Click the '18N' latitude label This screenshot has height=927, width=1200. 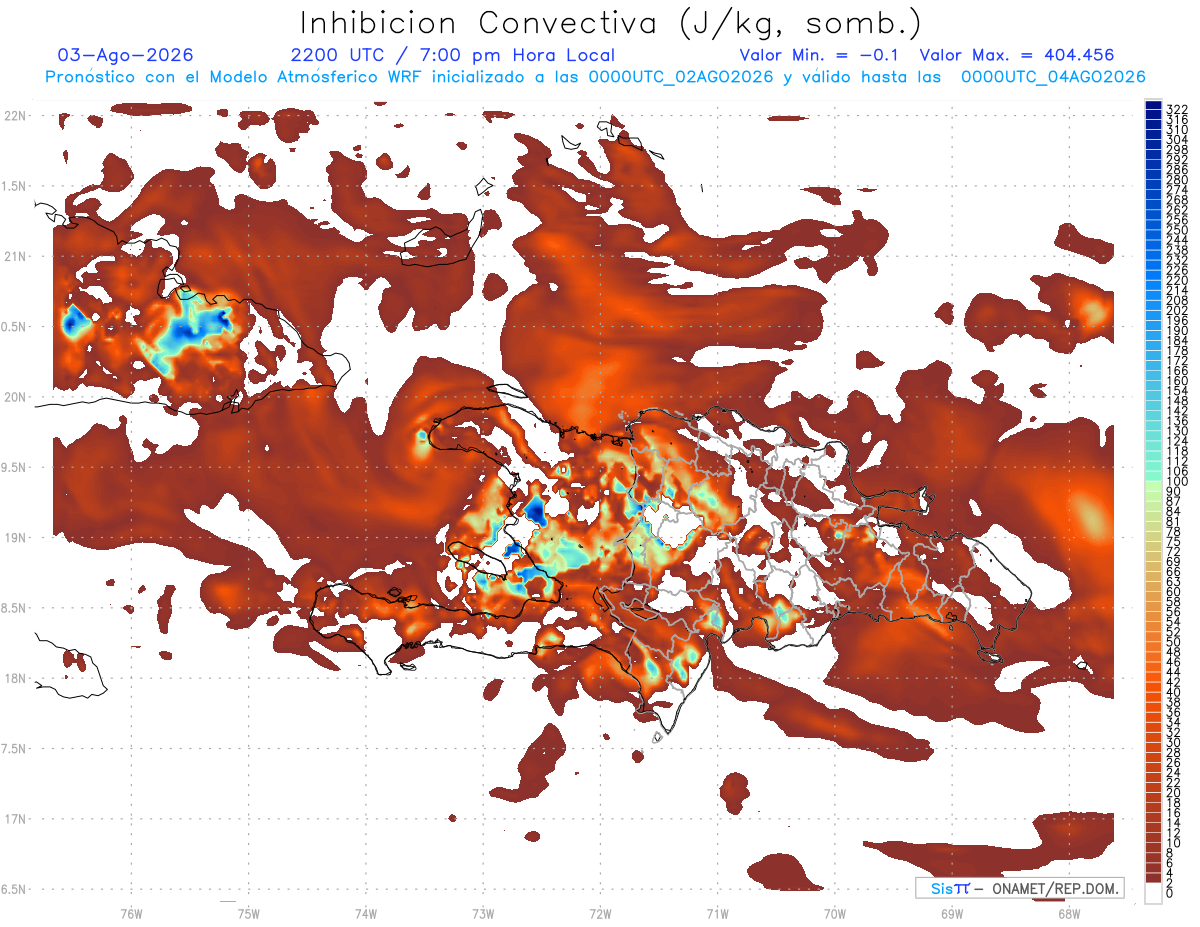click(17, 678)
